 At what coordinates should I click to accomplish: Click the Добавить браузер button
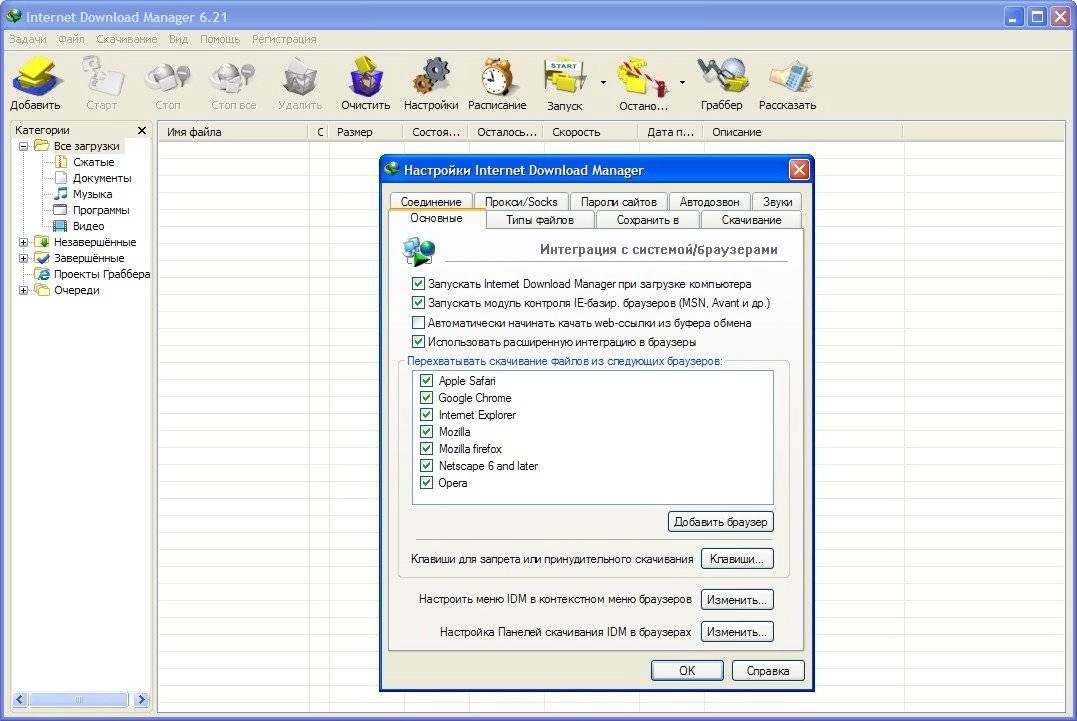[721, 522]
